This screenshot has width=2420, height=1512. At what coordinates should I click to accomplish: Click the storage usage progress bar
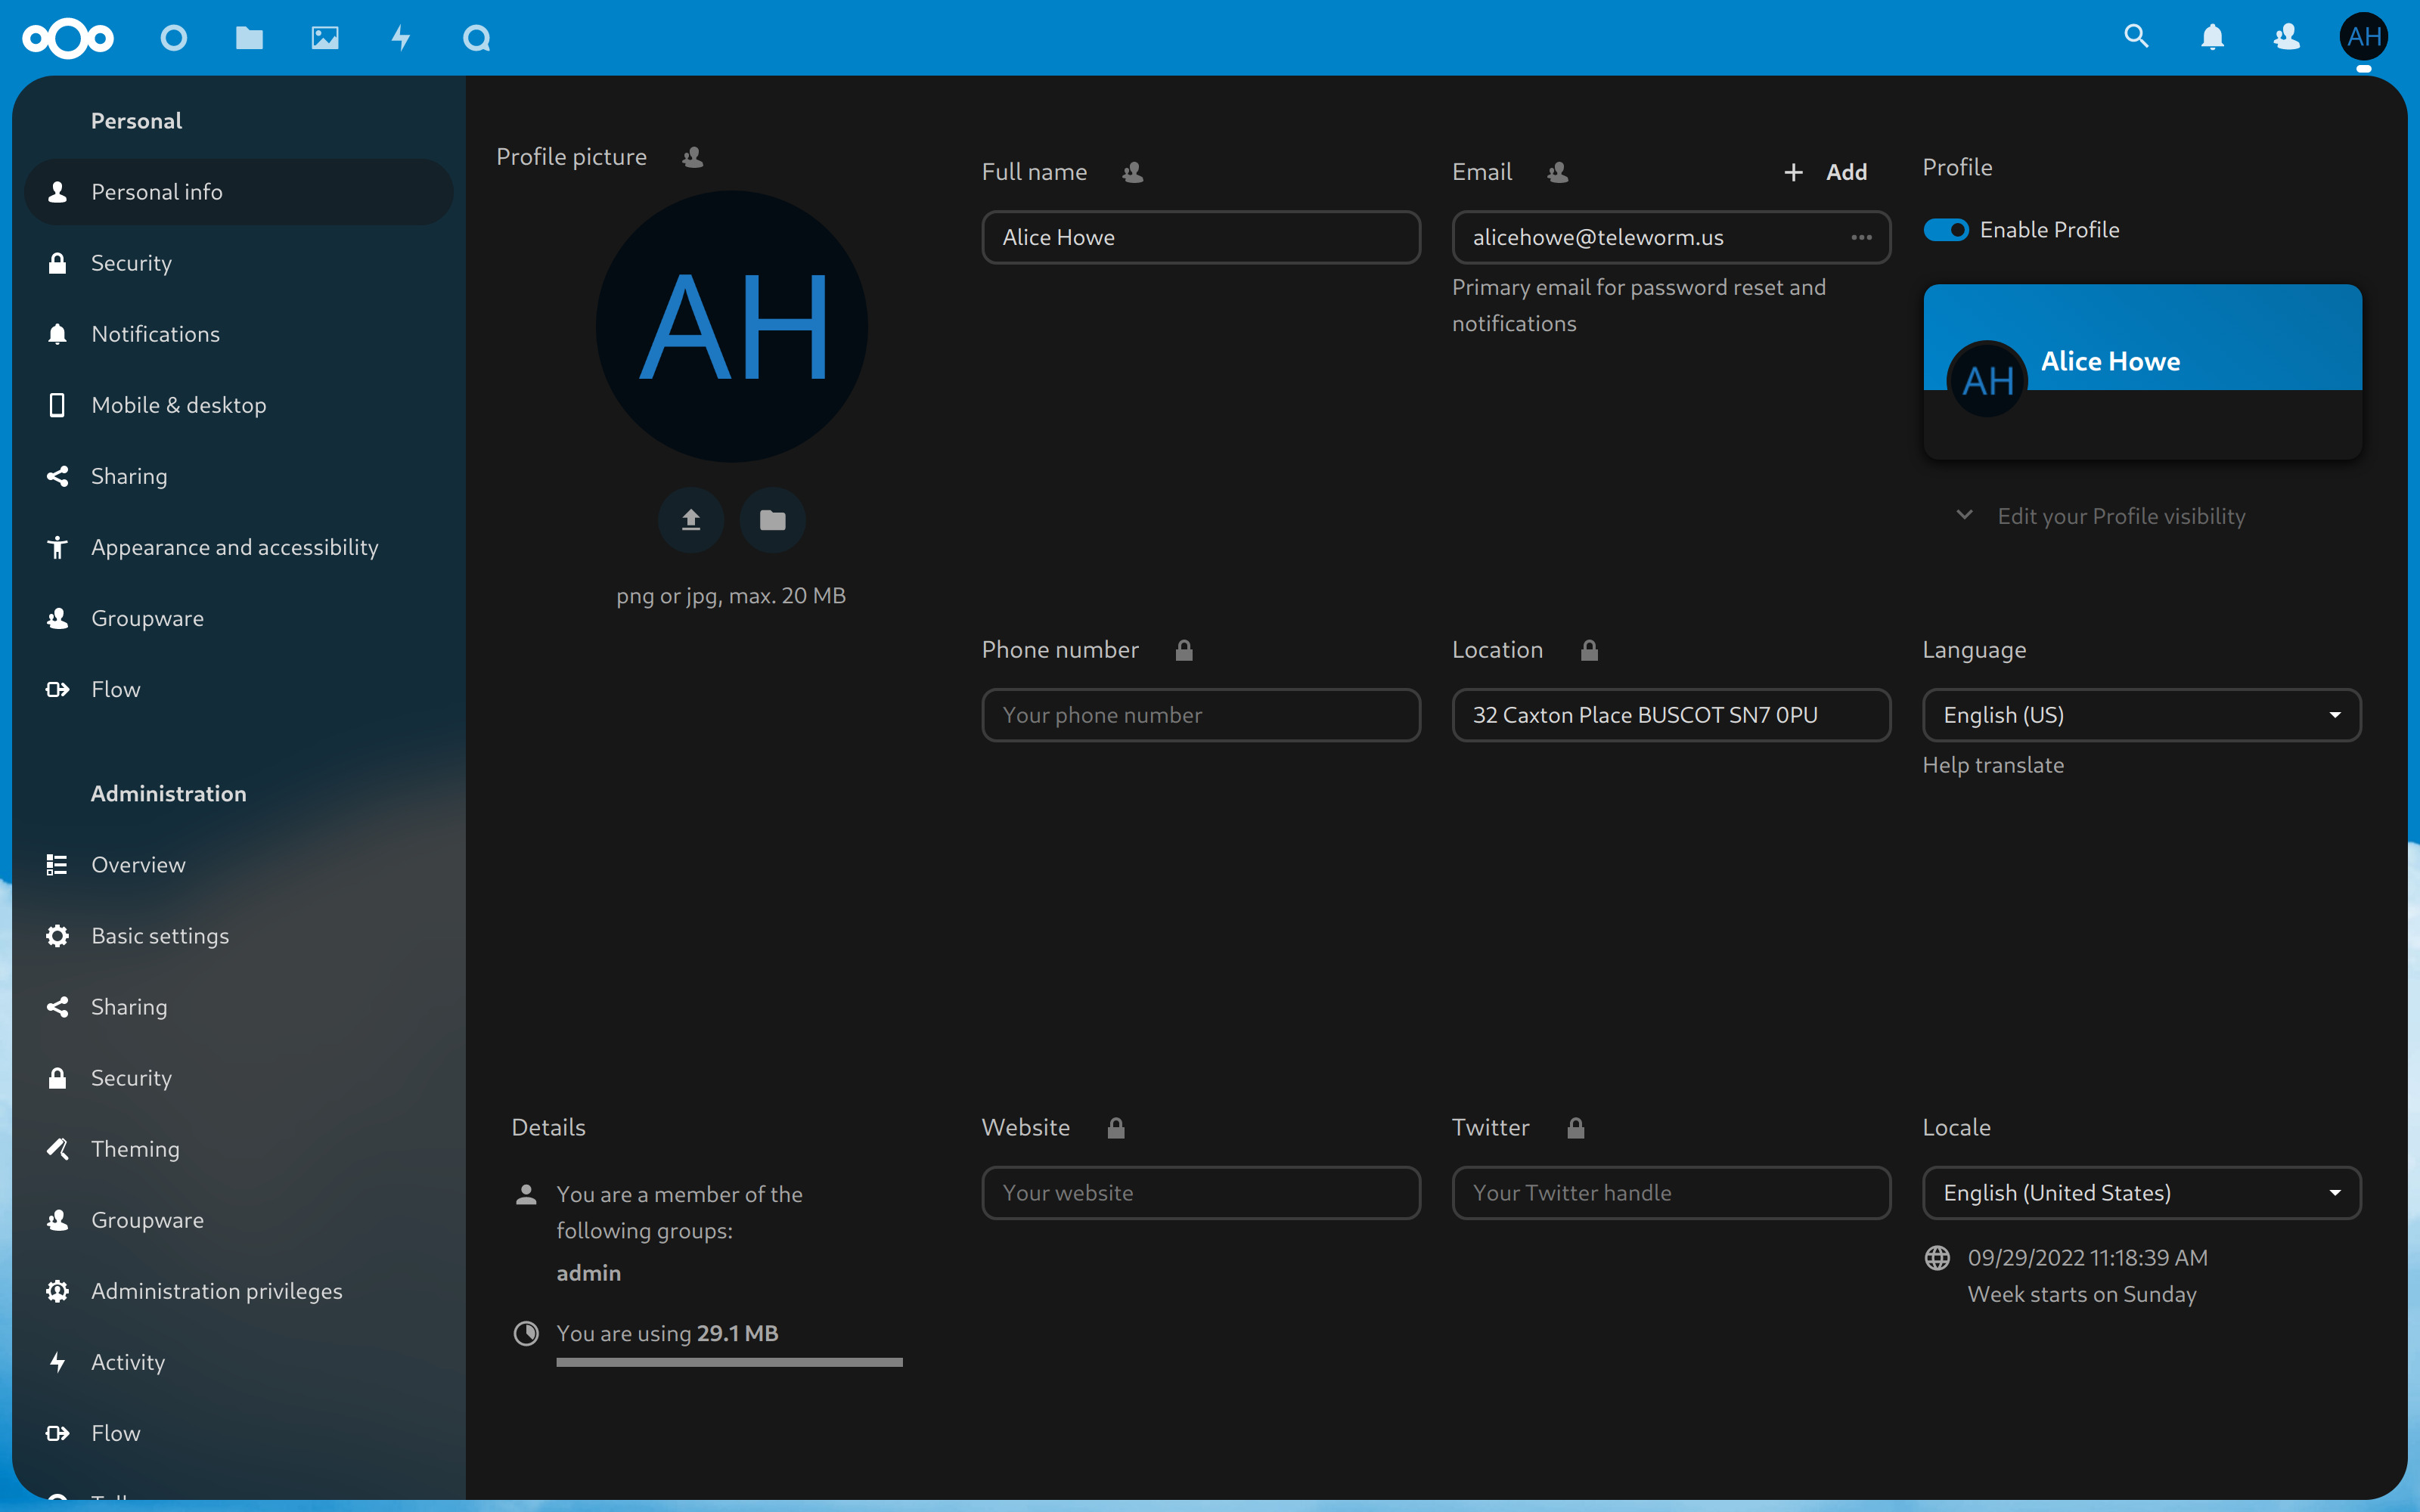coord(729,1362)
